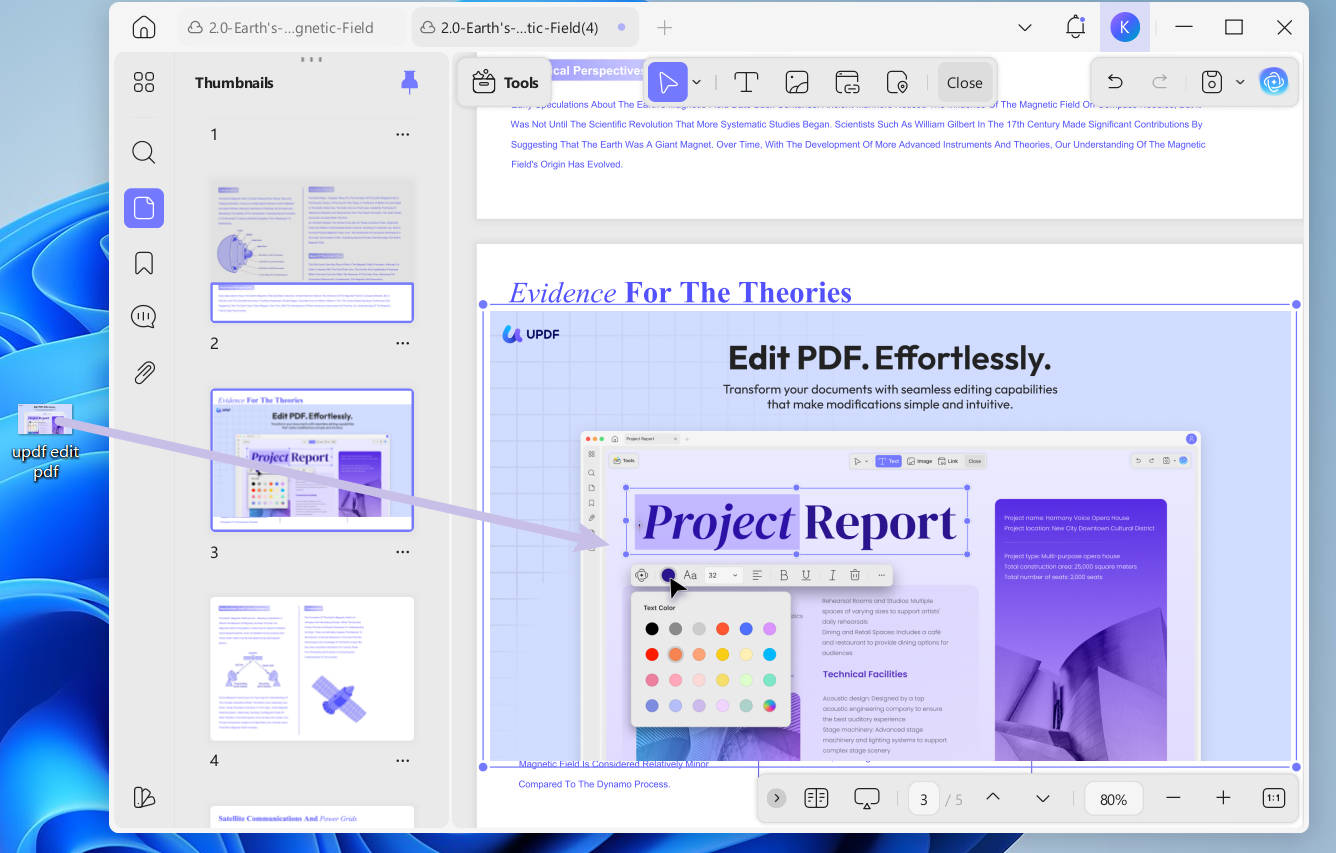This screenshot has height=853, width=1336.
Task: Choose the Text edit tool
Action: click(745, 82)
